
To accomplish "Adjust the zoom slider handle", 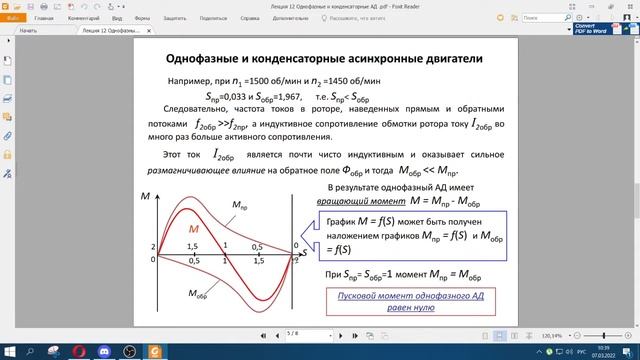I will coord(604,336).
